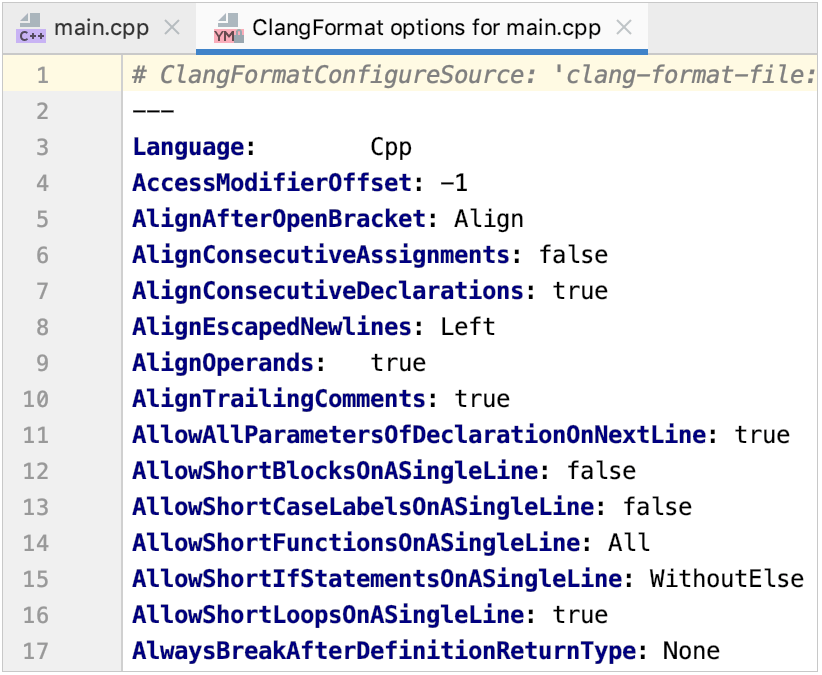Click line number 17 in the gutter
822x675 pixels.
[x=35, y=650]
